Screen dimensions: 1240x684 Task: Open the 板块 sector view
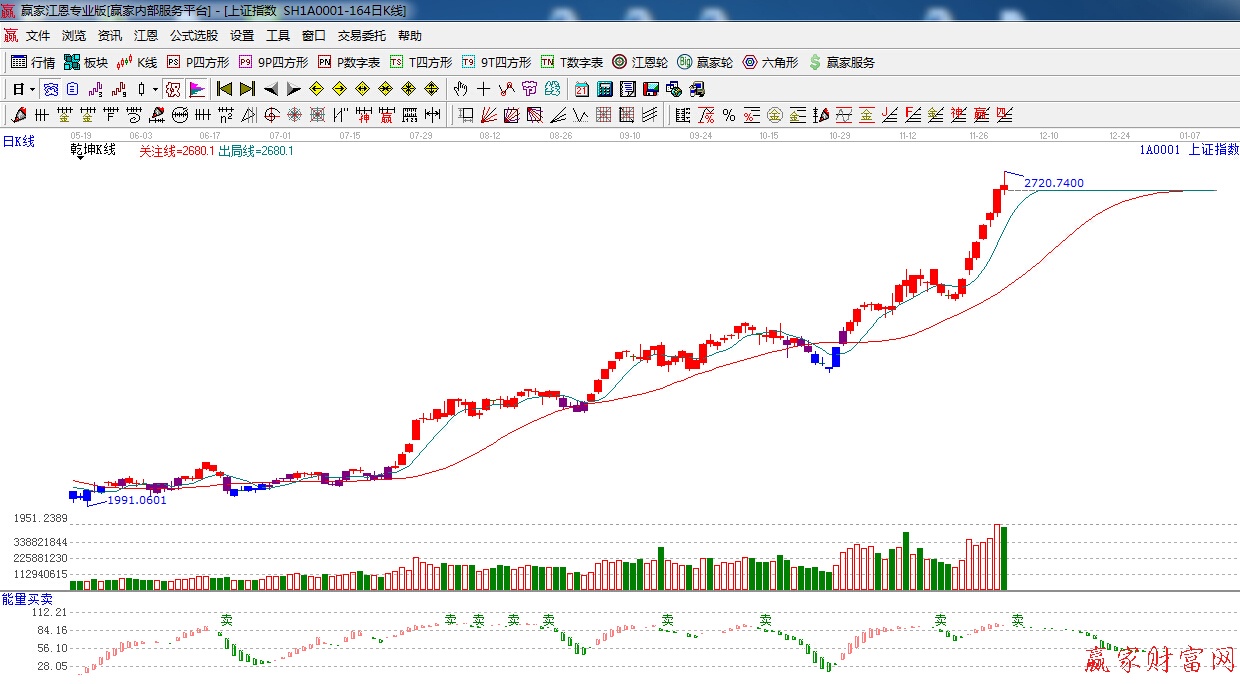pos(85,62)
